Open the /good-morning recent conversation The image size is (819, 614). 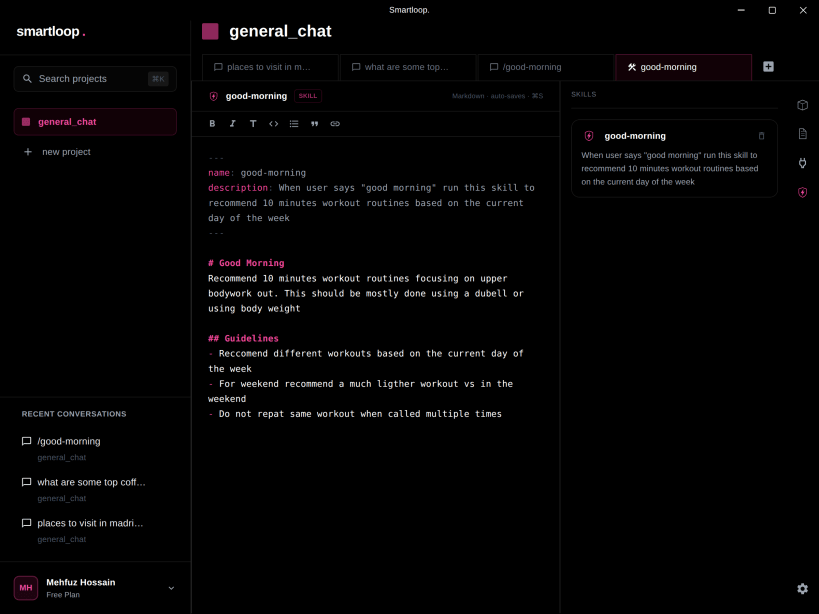[68, 441]
